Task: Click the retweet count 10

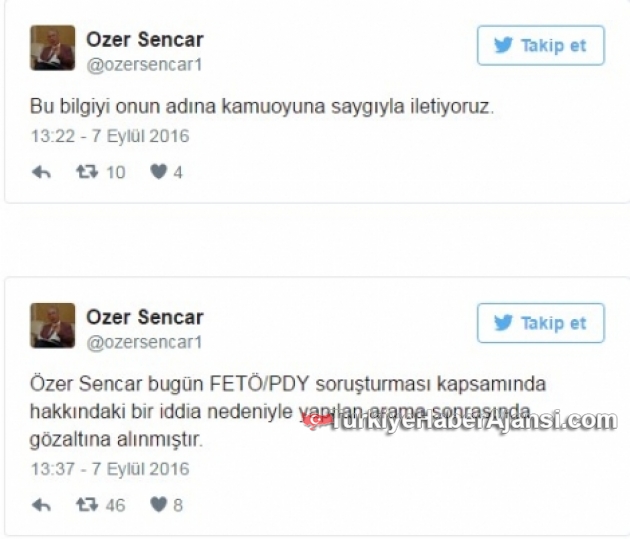Action: click(116, 173)
